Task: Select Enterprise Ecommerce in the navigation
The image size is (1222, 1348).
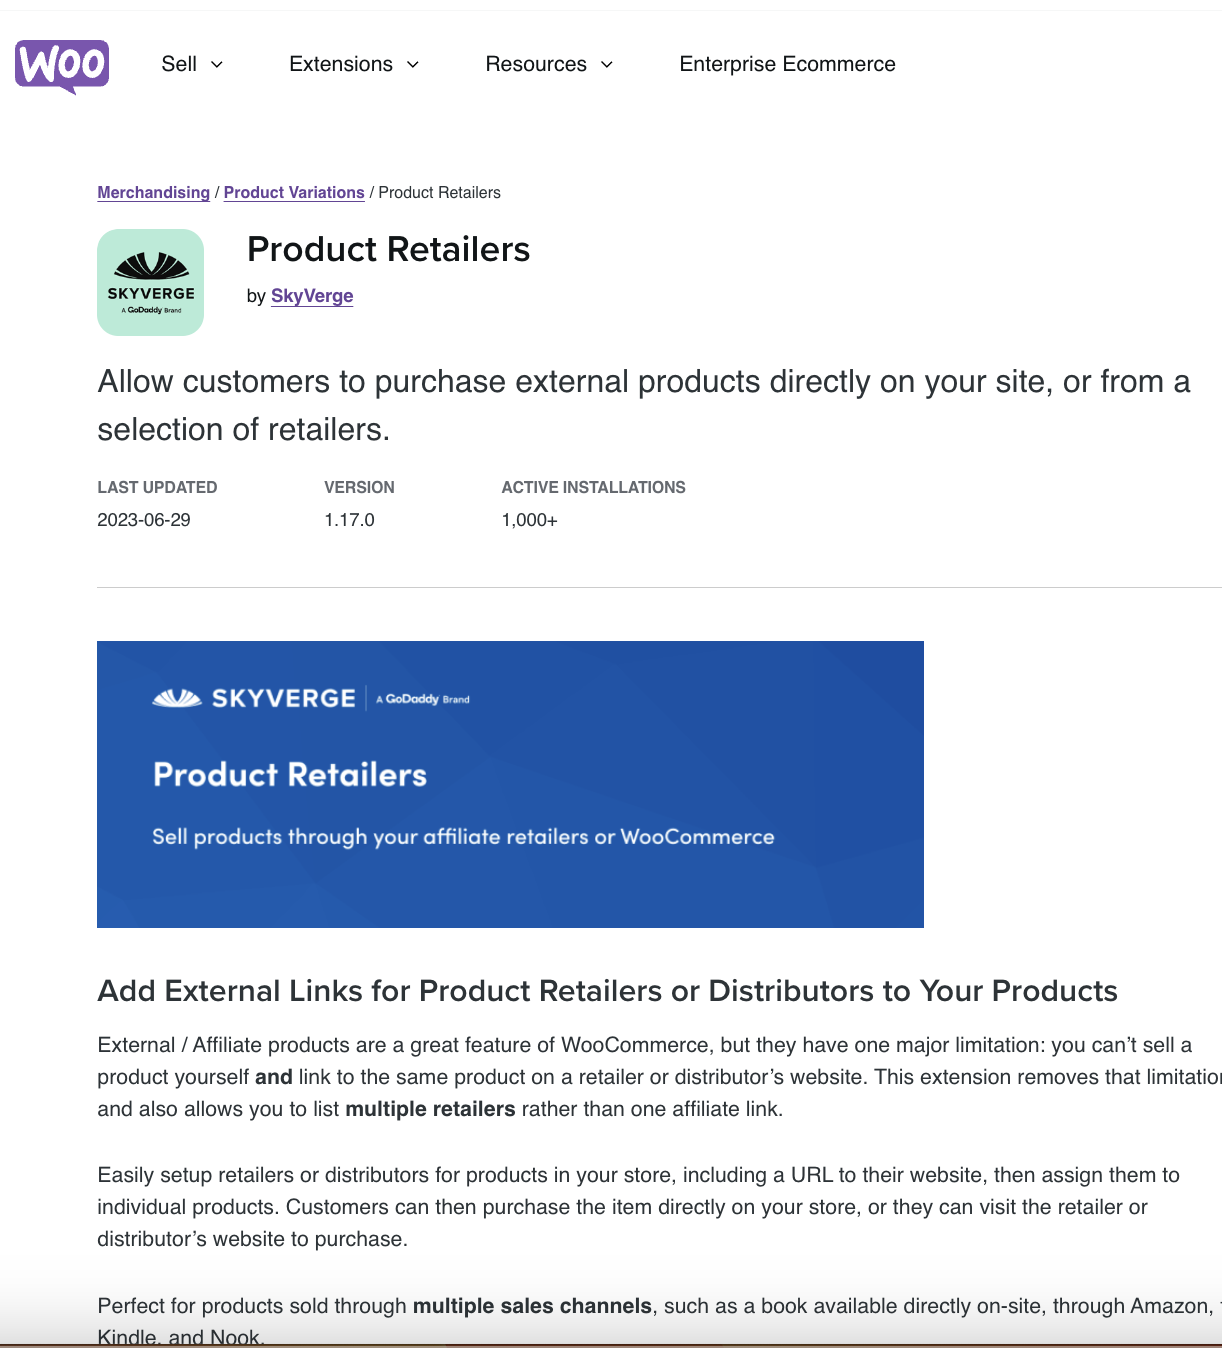Action: click(x=787, y=64)
